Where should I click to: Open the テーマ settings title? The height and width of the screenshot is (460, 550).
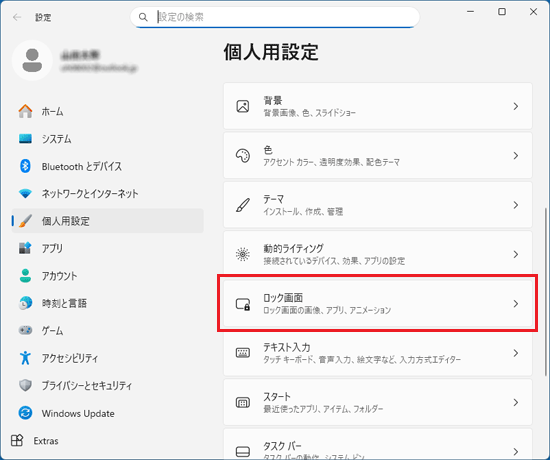click(273, 199)
